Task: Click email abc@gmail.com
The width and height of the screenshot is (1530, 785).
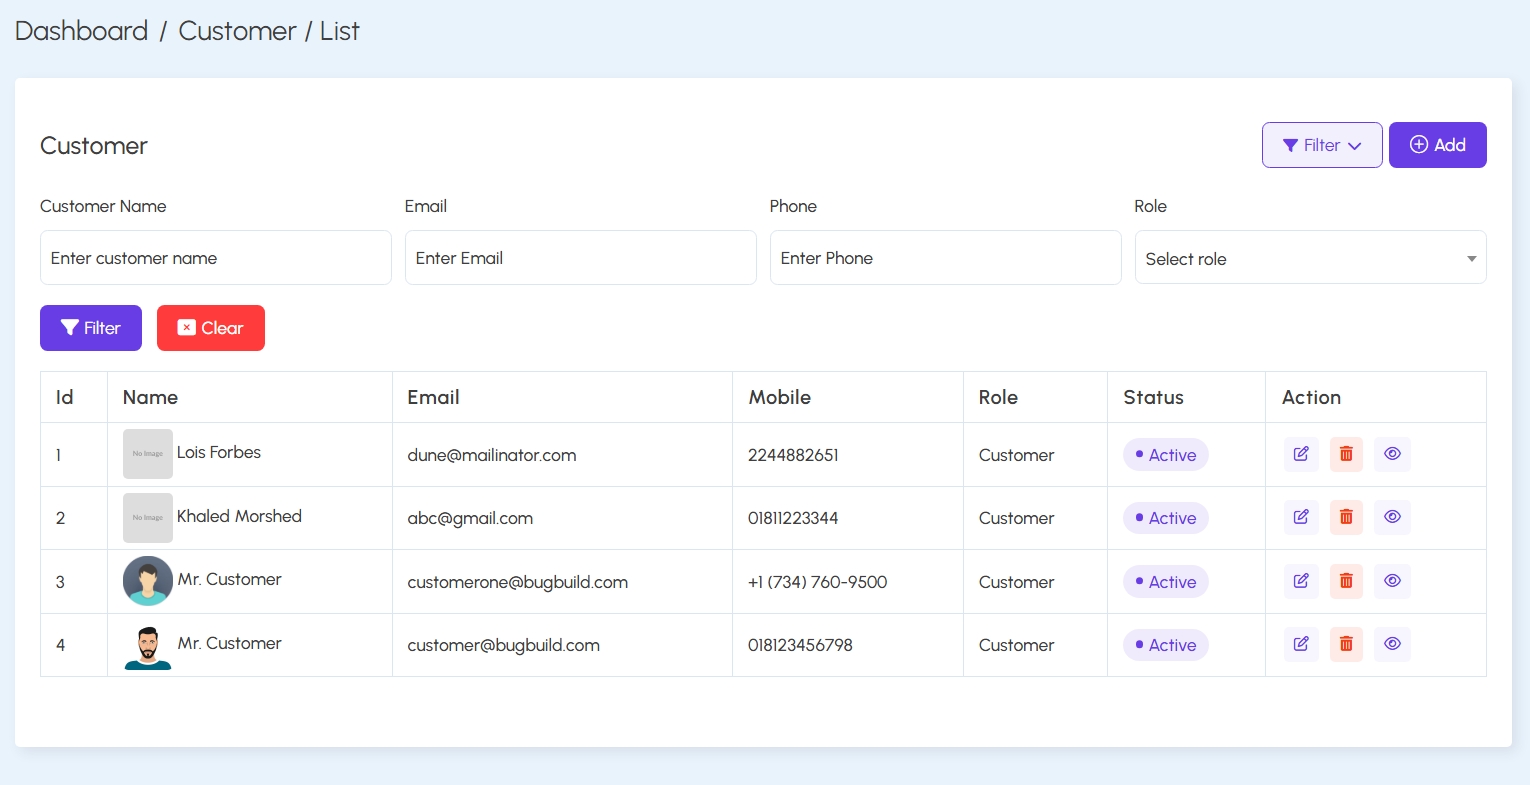Action: 470,518
